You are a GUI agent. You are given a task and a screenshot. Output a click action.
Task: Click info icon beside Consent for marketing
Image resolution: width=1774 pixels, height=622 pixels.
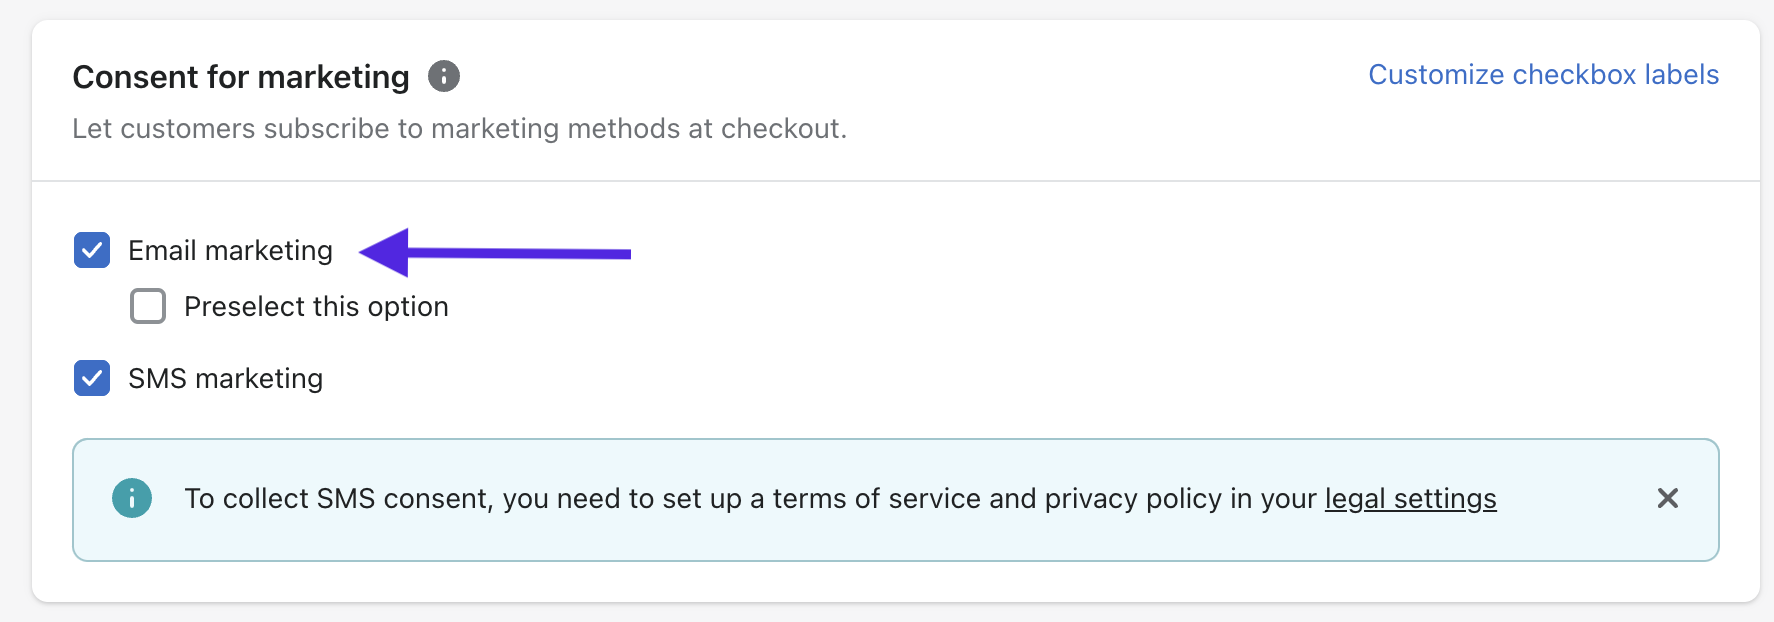(444, 76)
